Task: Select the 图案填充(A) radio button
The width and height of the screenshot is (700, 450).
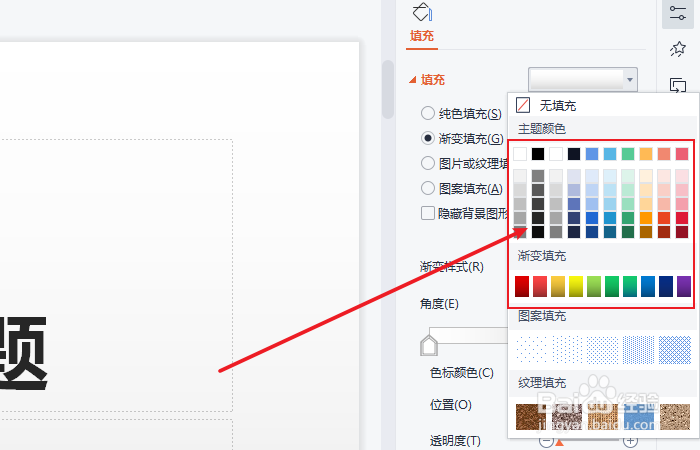Action: 428,188
